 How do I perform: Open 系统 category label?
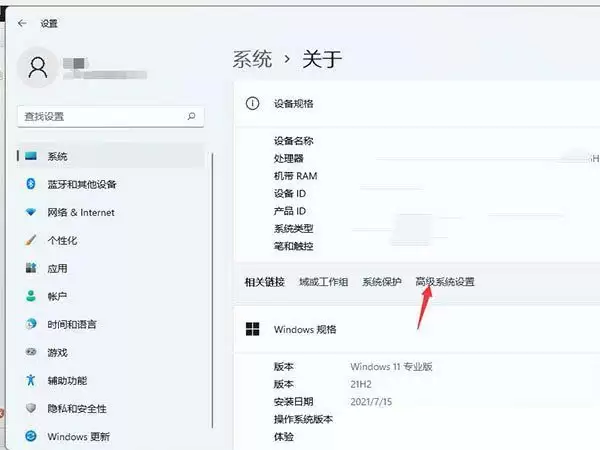(57, 156)
